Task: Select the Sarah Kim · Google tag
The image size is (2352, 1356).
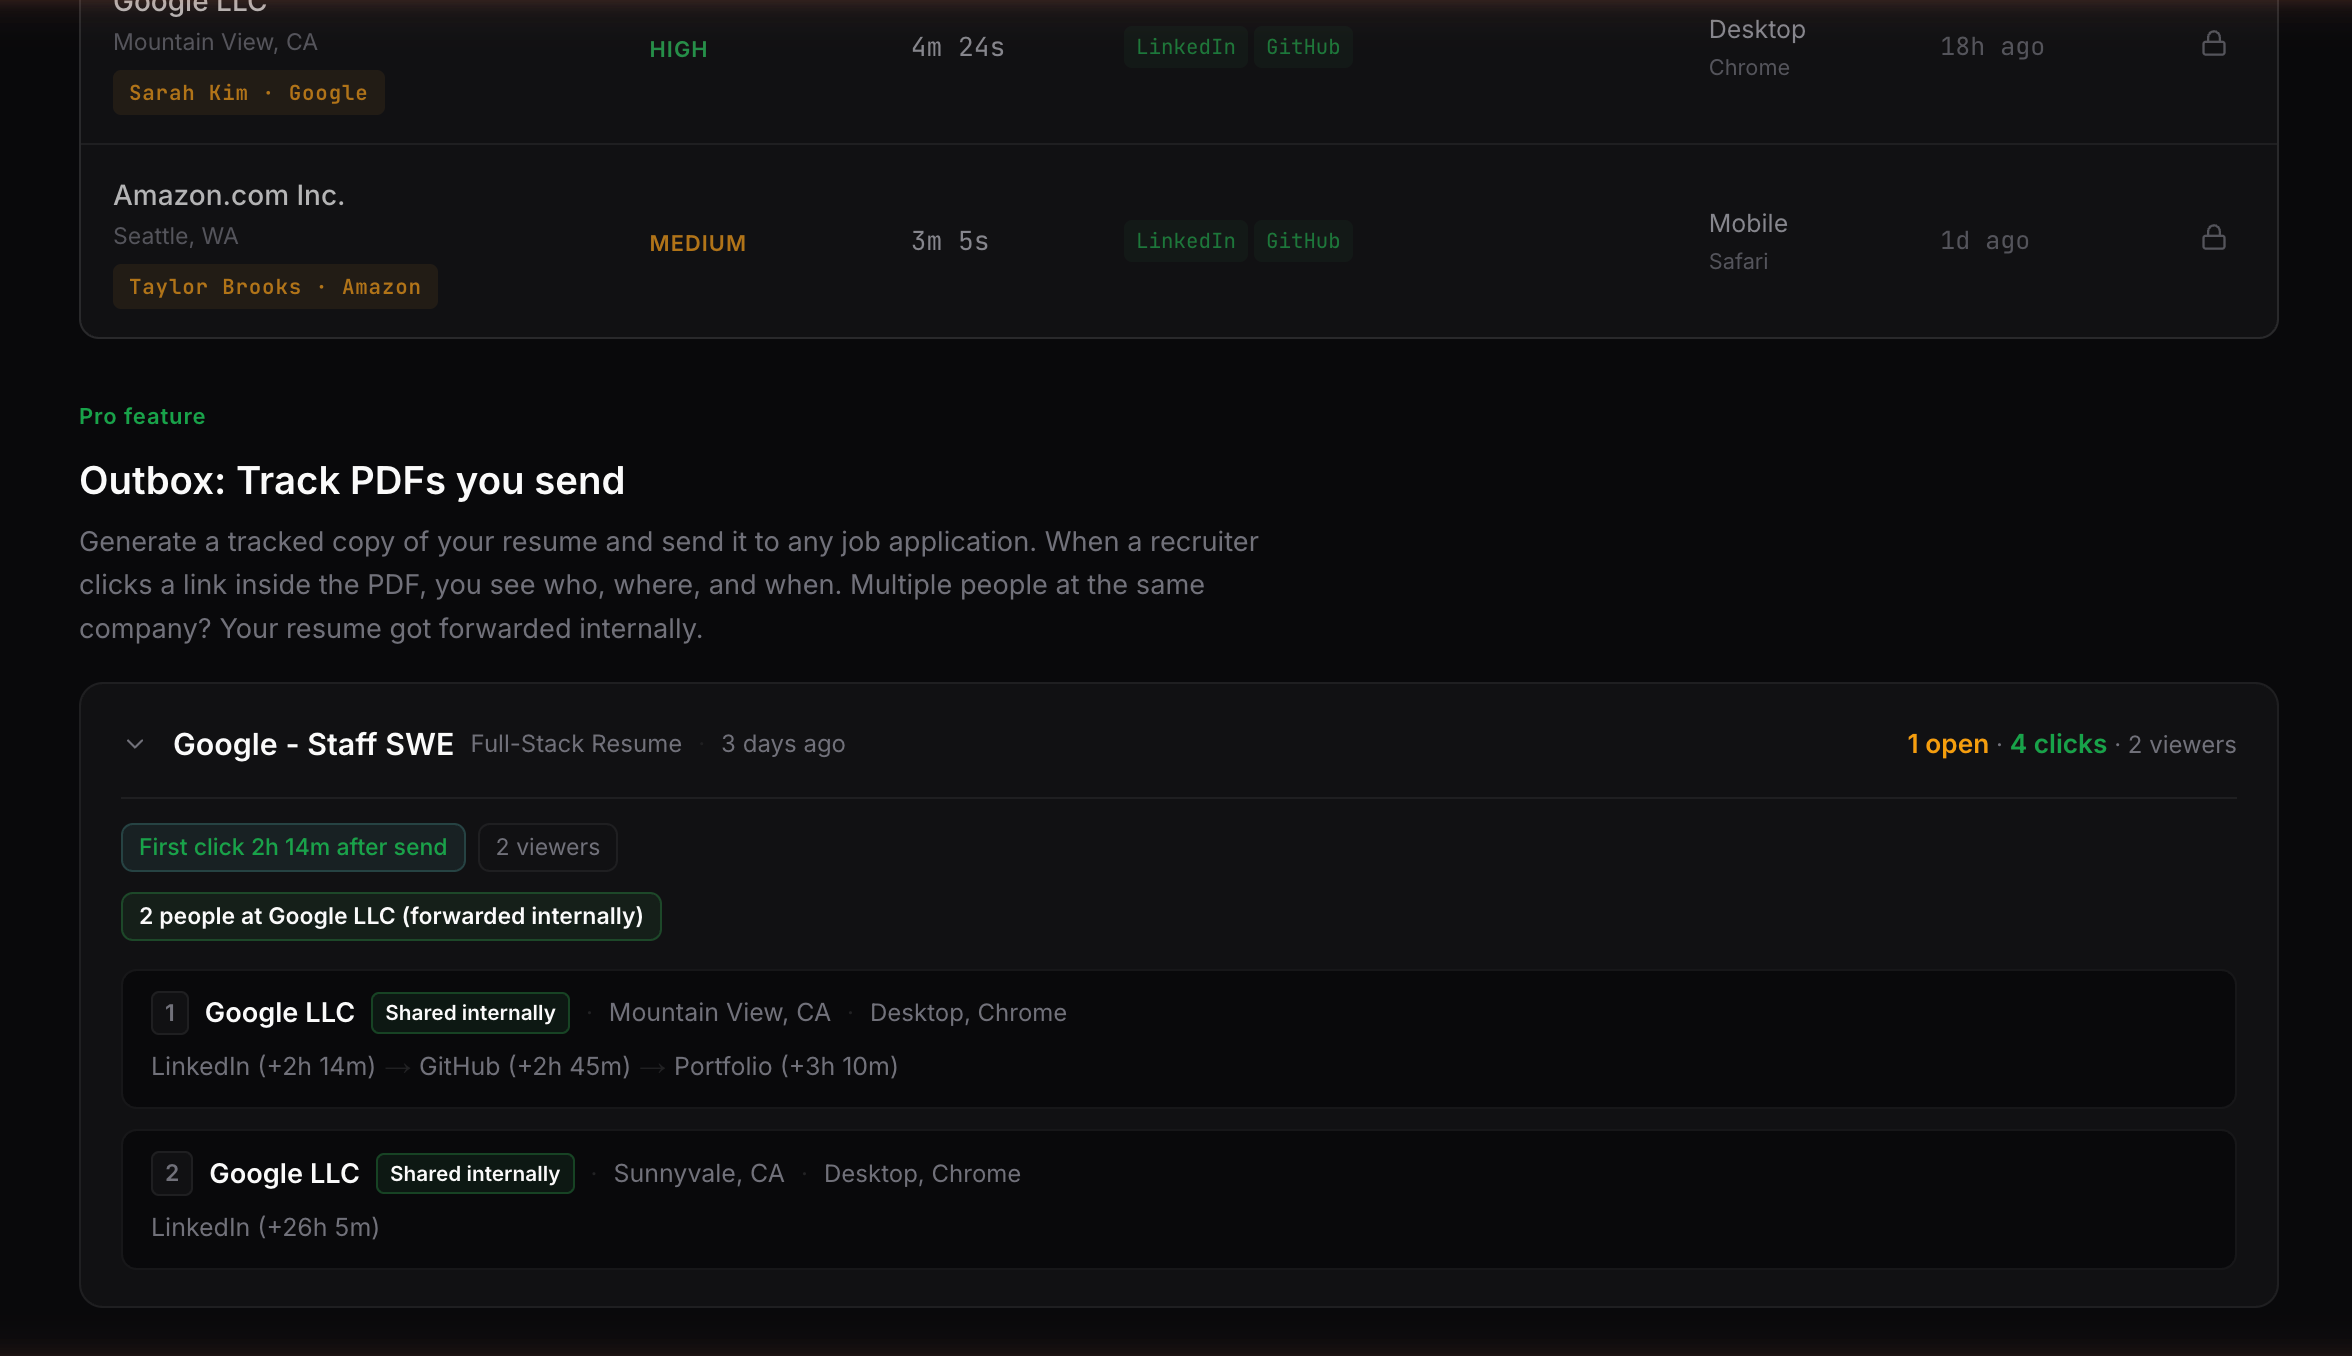Action: click(248, 92)
